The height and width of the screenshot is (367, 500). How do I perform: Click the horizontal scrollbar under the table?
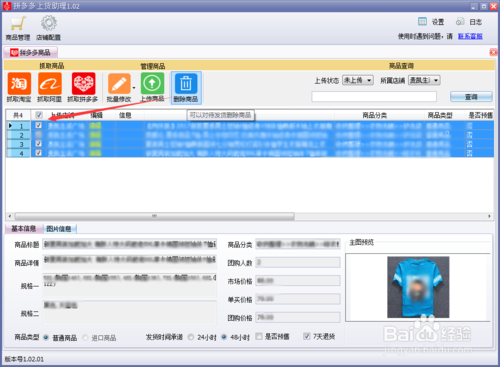154,216
